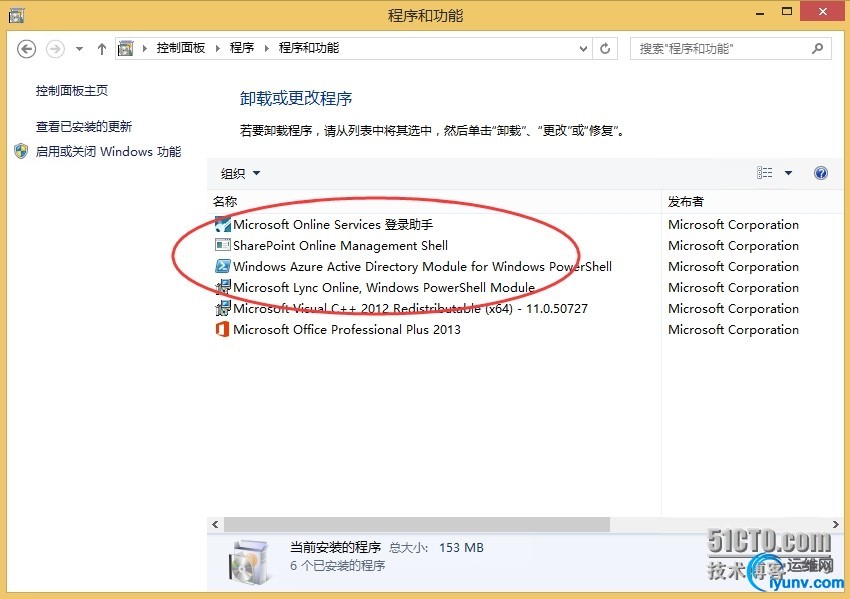This screenshot has height=599, width=850.
Task: Click the Visual C++ 2012 Redistributable icon
Action: point(223,308)
